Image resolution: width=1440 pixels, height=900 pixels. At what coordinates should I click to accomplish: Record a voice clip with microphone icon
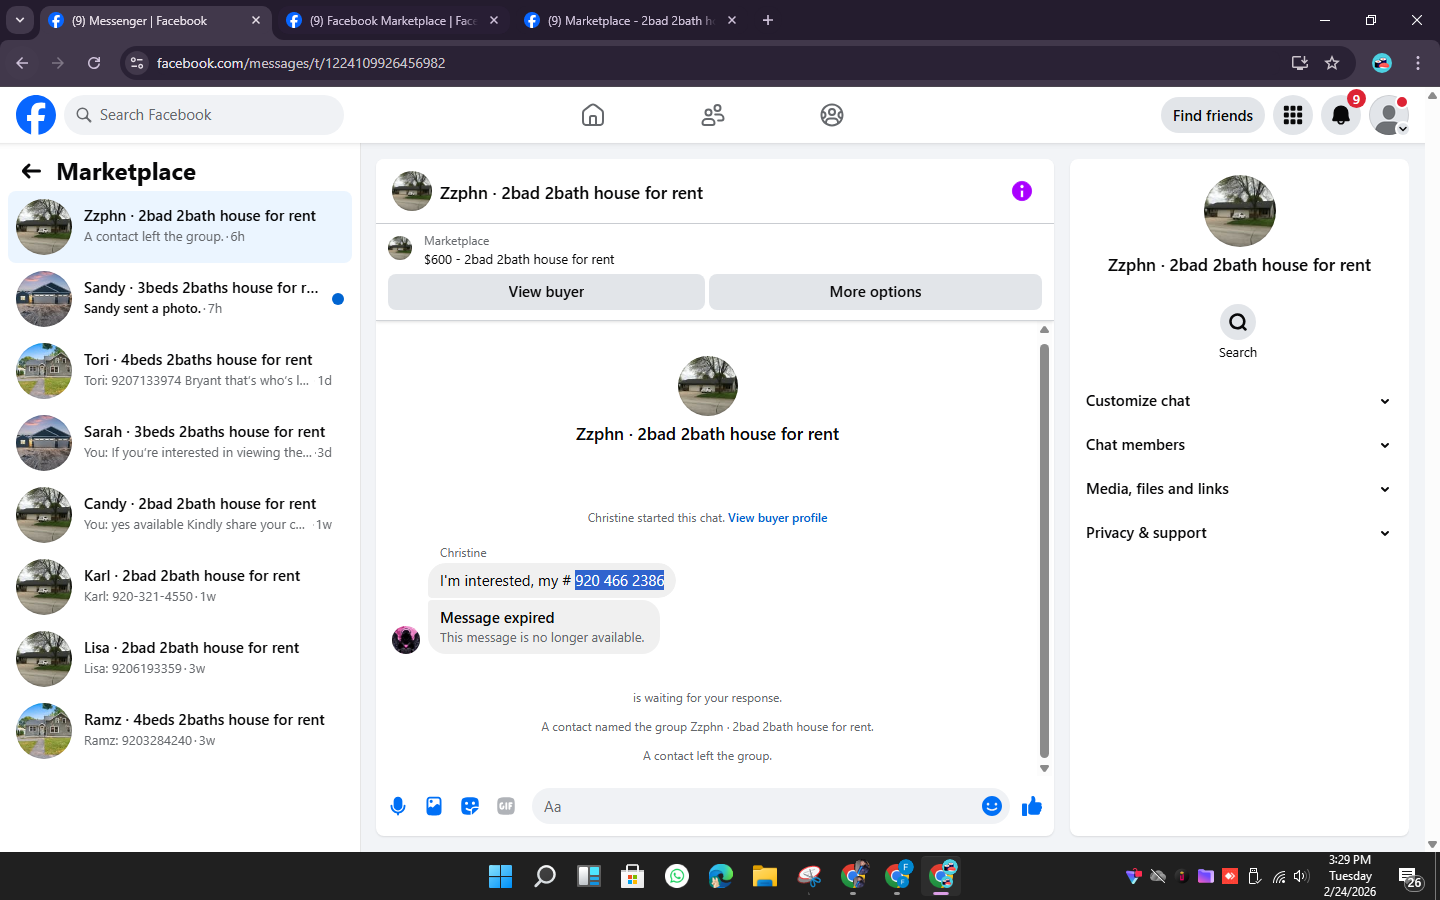tap(398, 806)
